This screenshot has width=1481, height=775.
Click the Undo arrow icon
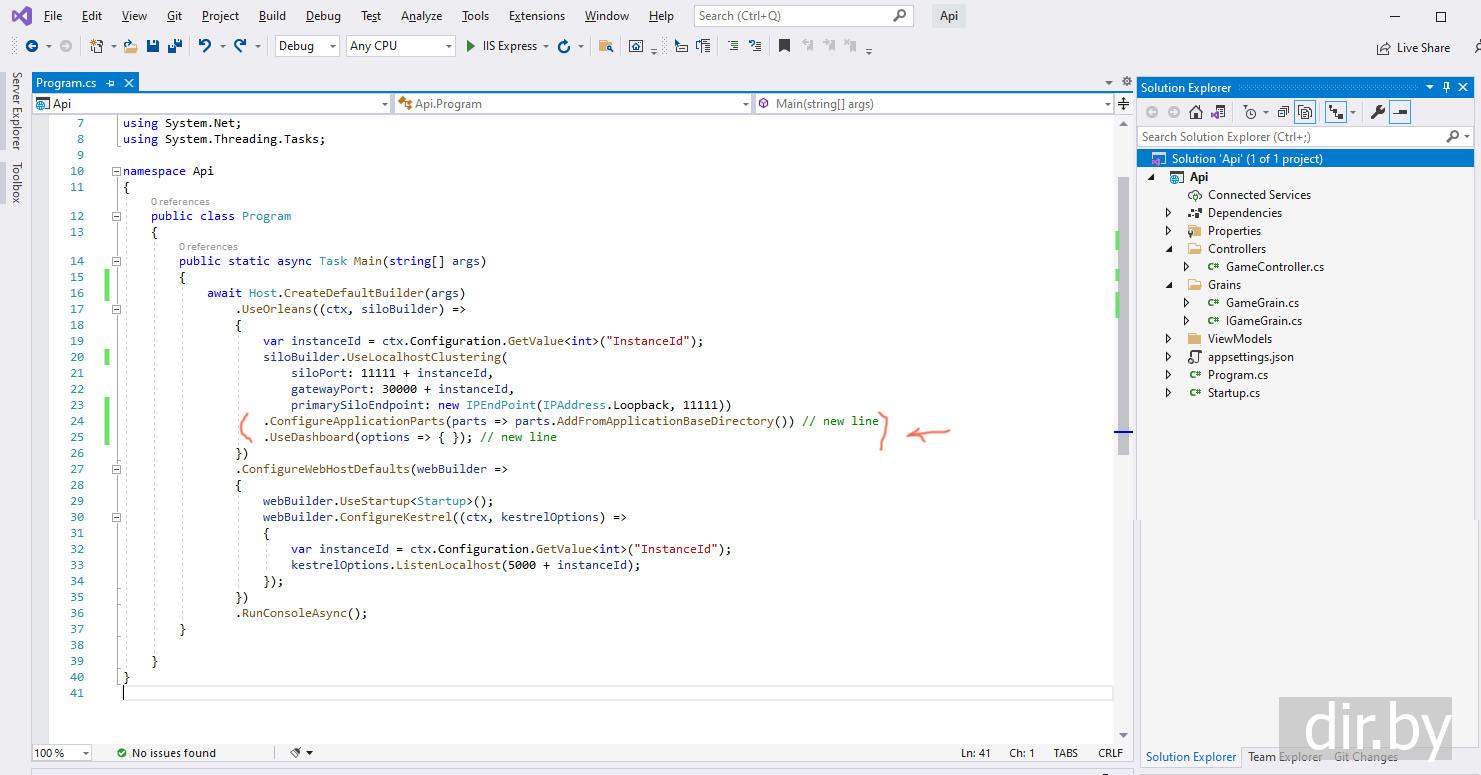pyautogui.click(x=205, y=46)
